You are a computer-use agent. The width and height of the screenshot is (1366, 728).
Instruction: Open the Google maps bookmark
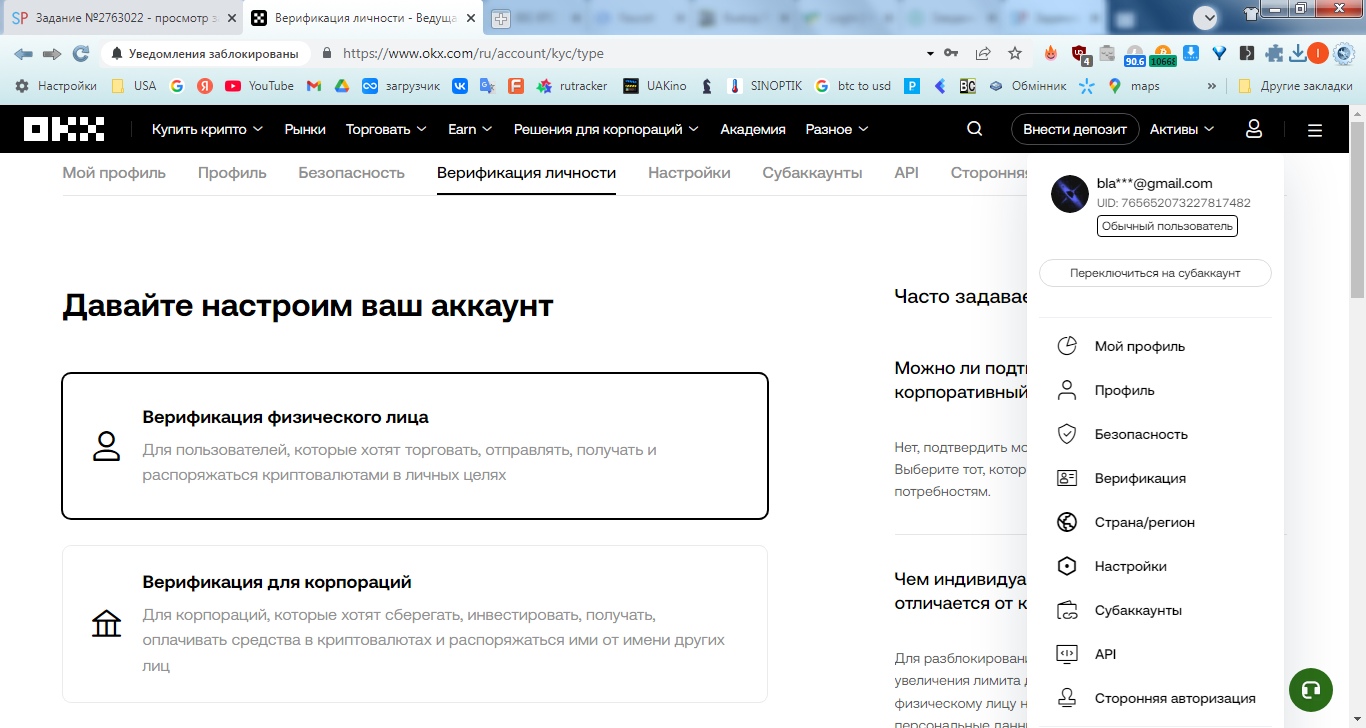tap(1134, 86)
